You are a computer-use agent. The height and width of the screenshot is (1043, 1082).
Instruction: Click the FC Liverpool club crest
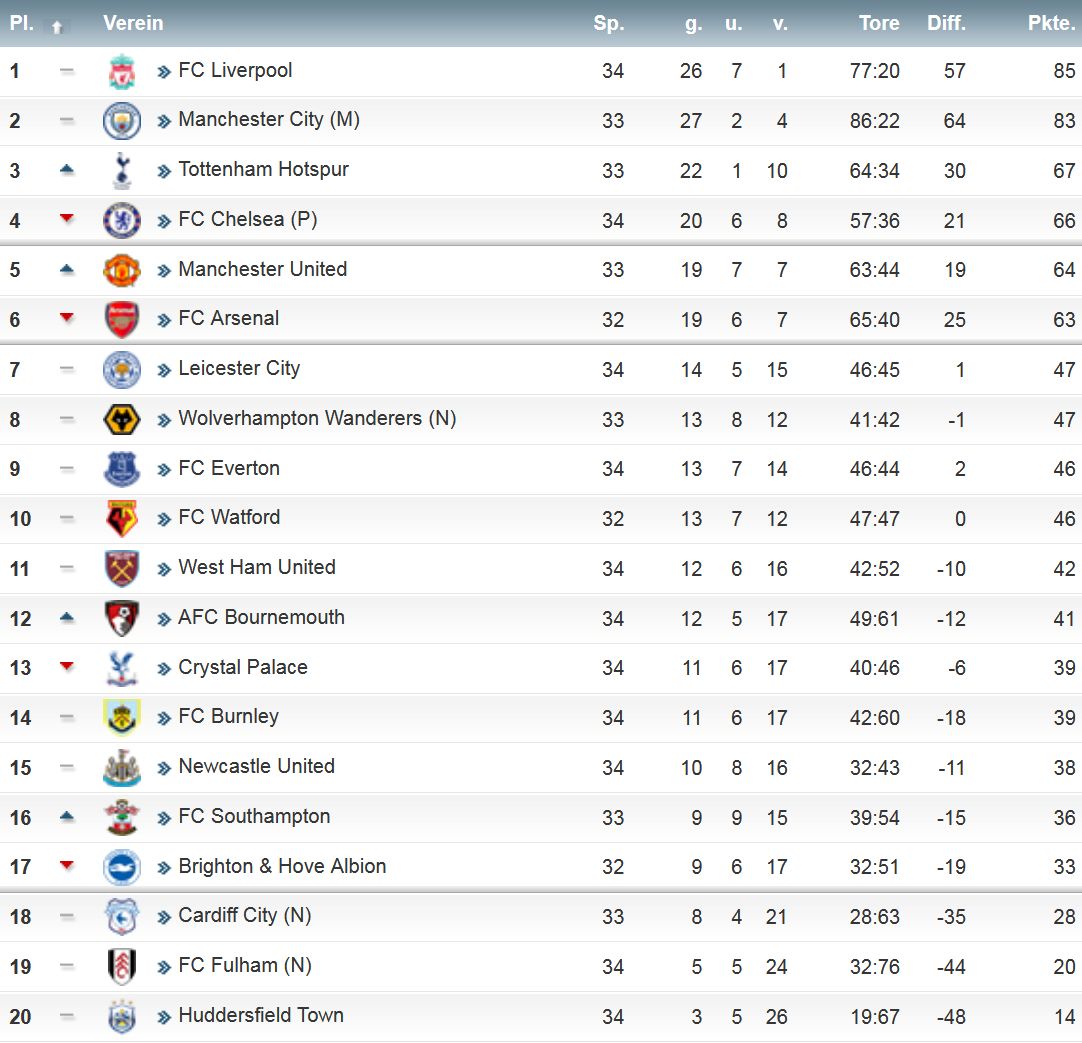pos(122,71)
